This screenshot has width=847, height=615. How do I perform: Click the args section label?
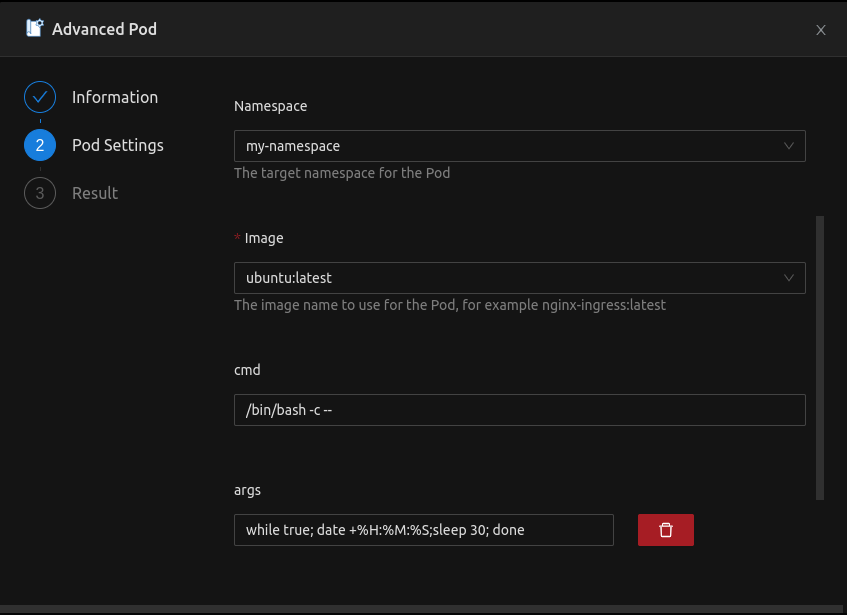247,490
